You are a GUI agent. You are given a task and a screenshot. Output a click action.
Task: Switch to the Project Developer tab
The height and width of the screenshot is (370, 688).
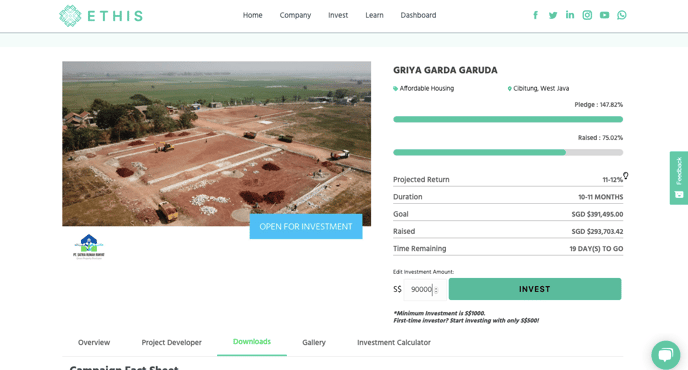[x=172, y=342]
